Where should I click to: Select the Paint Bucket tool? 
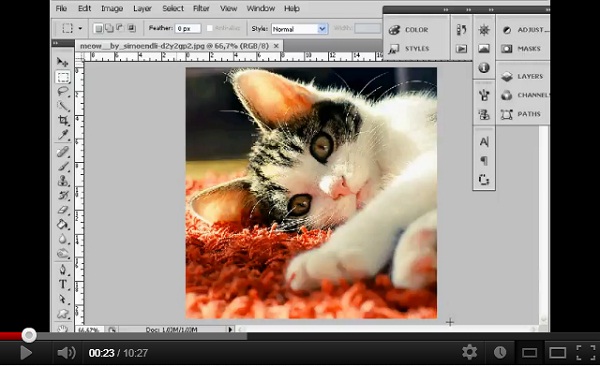click(63, 224)
